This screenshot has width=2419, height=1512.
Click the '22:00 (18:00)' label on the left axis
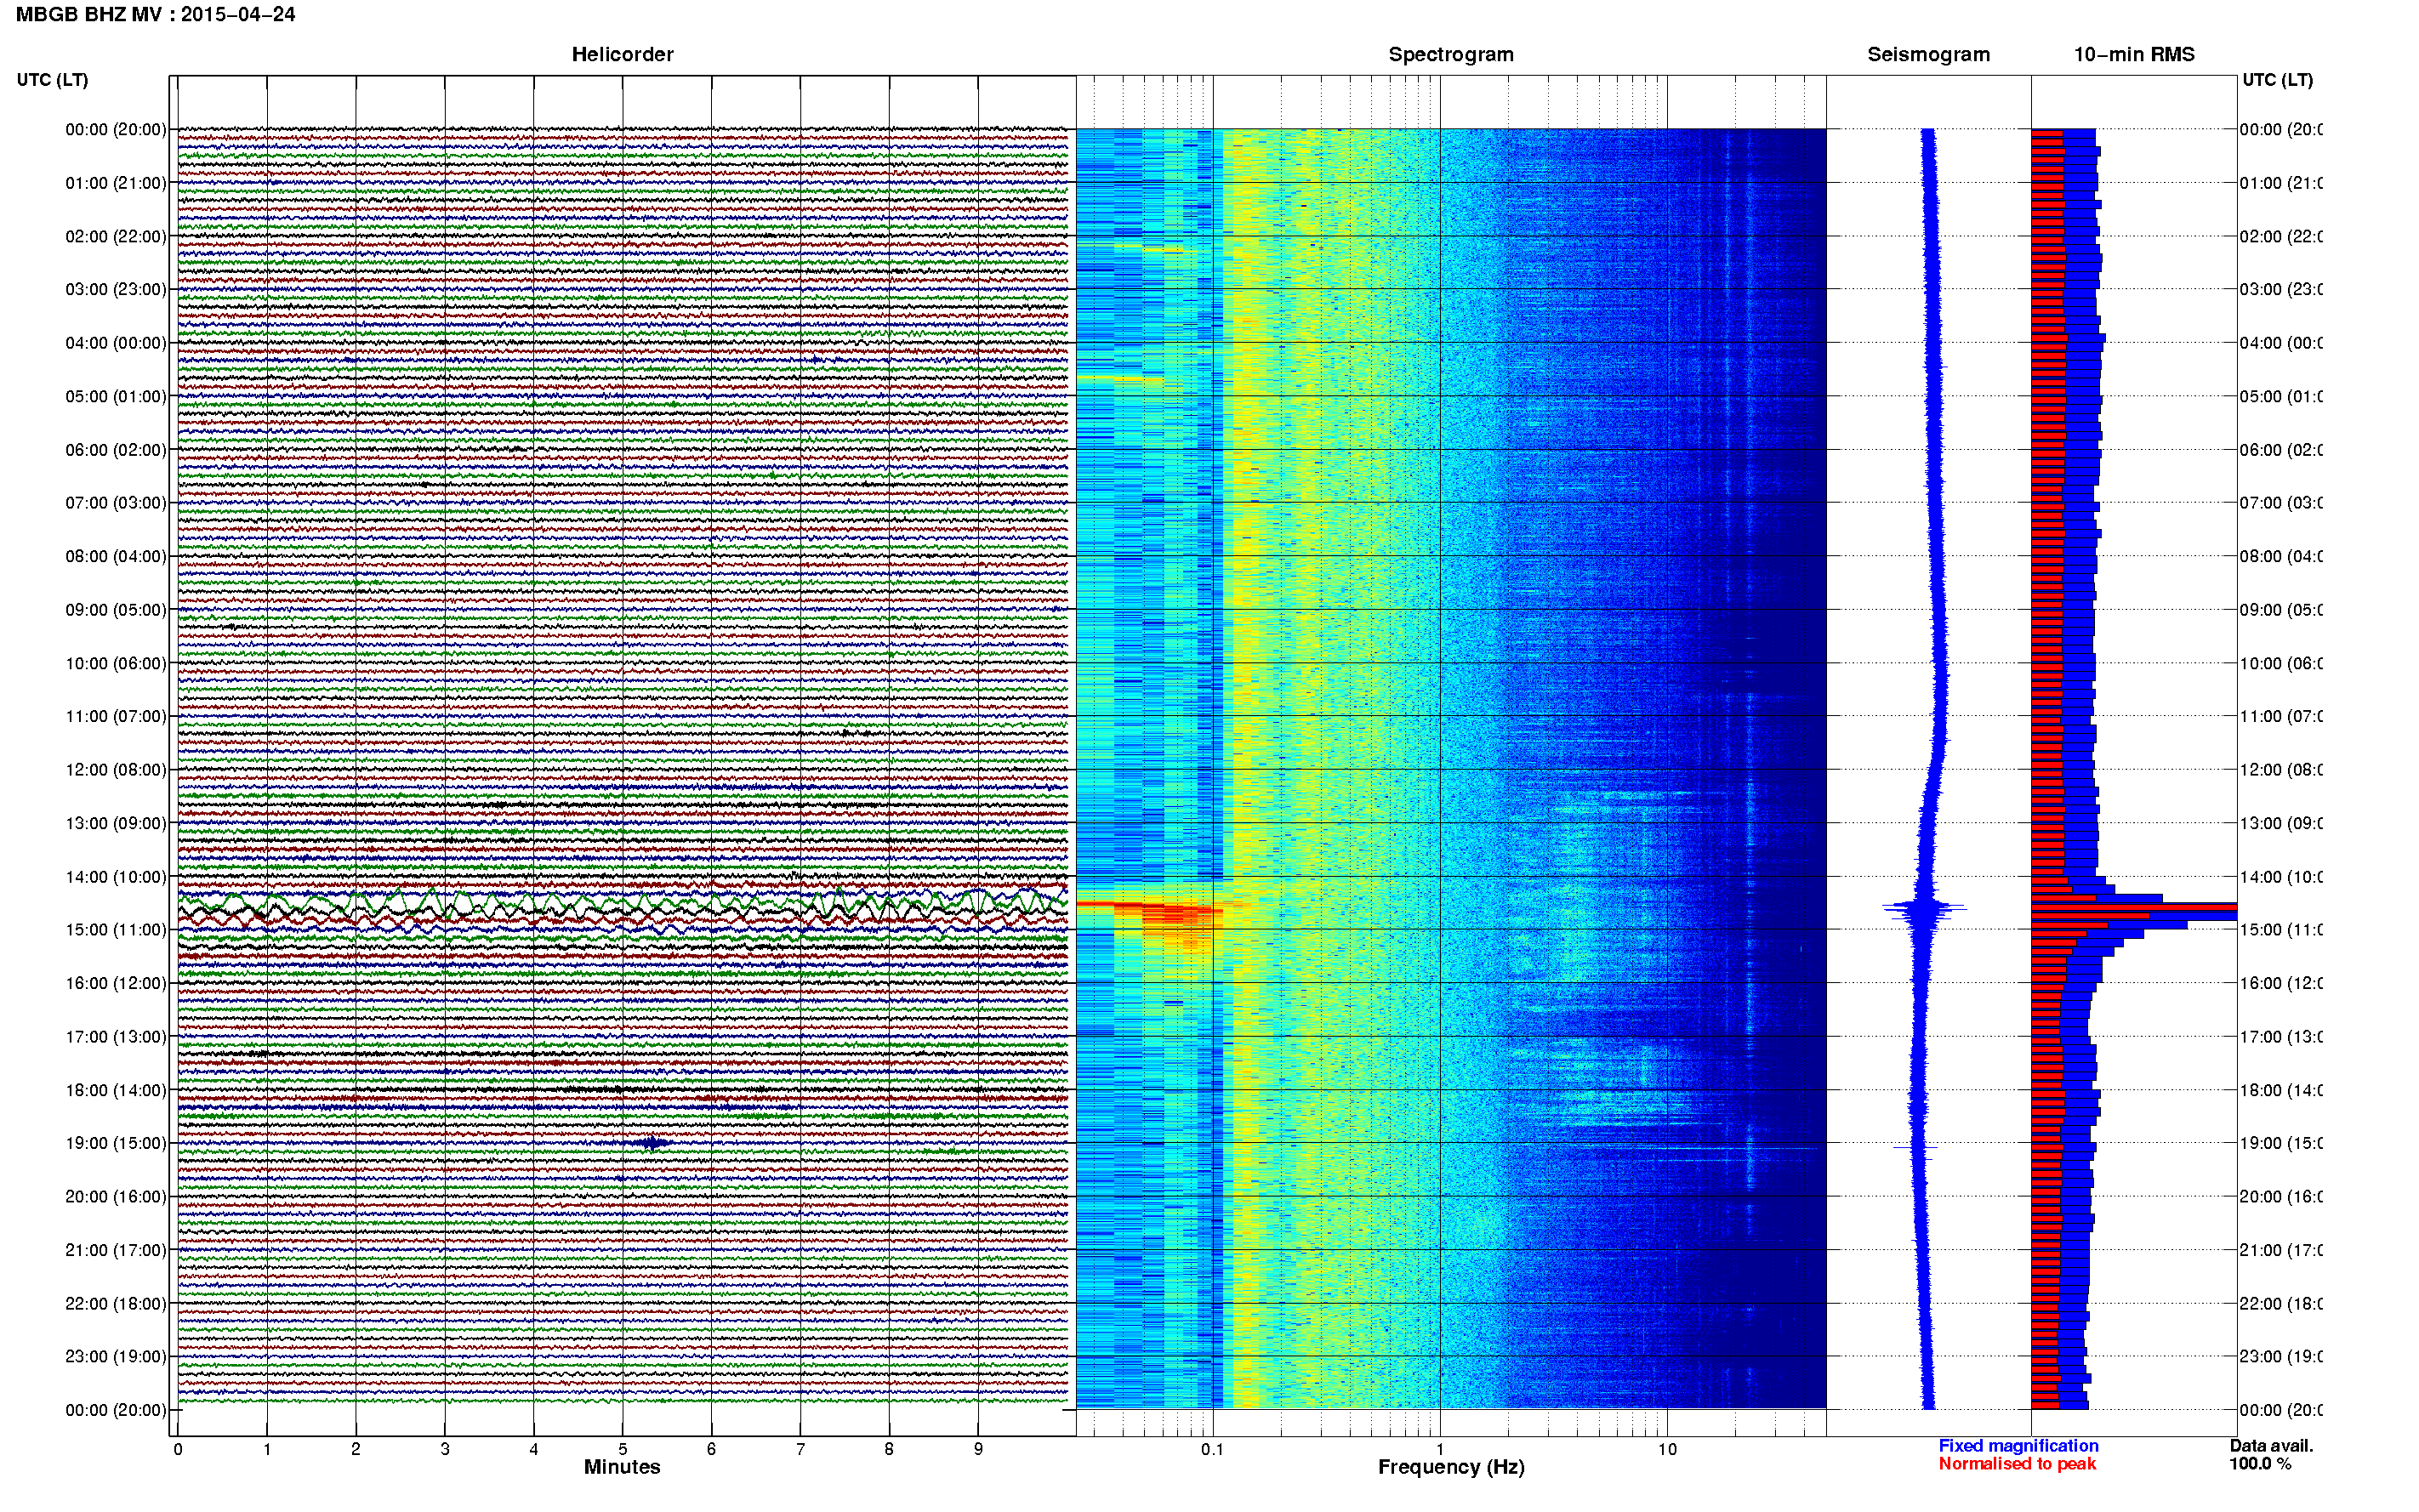tap(116, 1303)
